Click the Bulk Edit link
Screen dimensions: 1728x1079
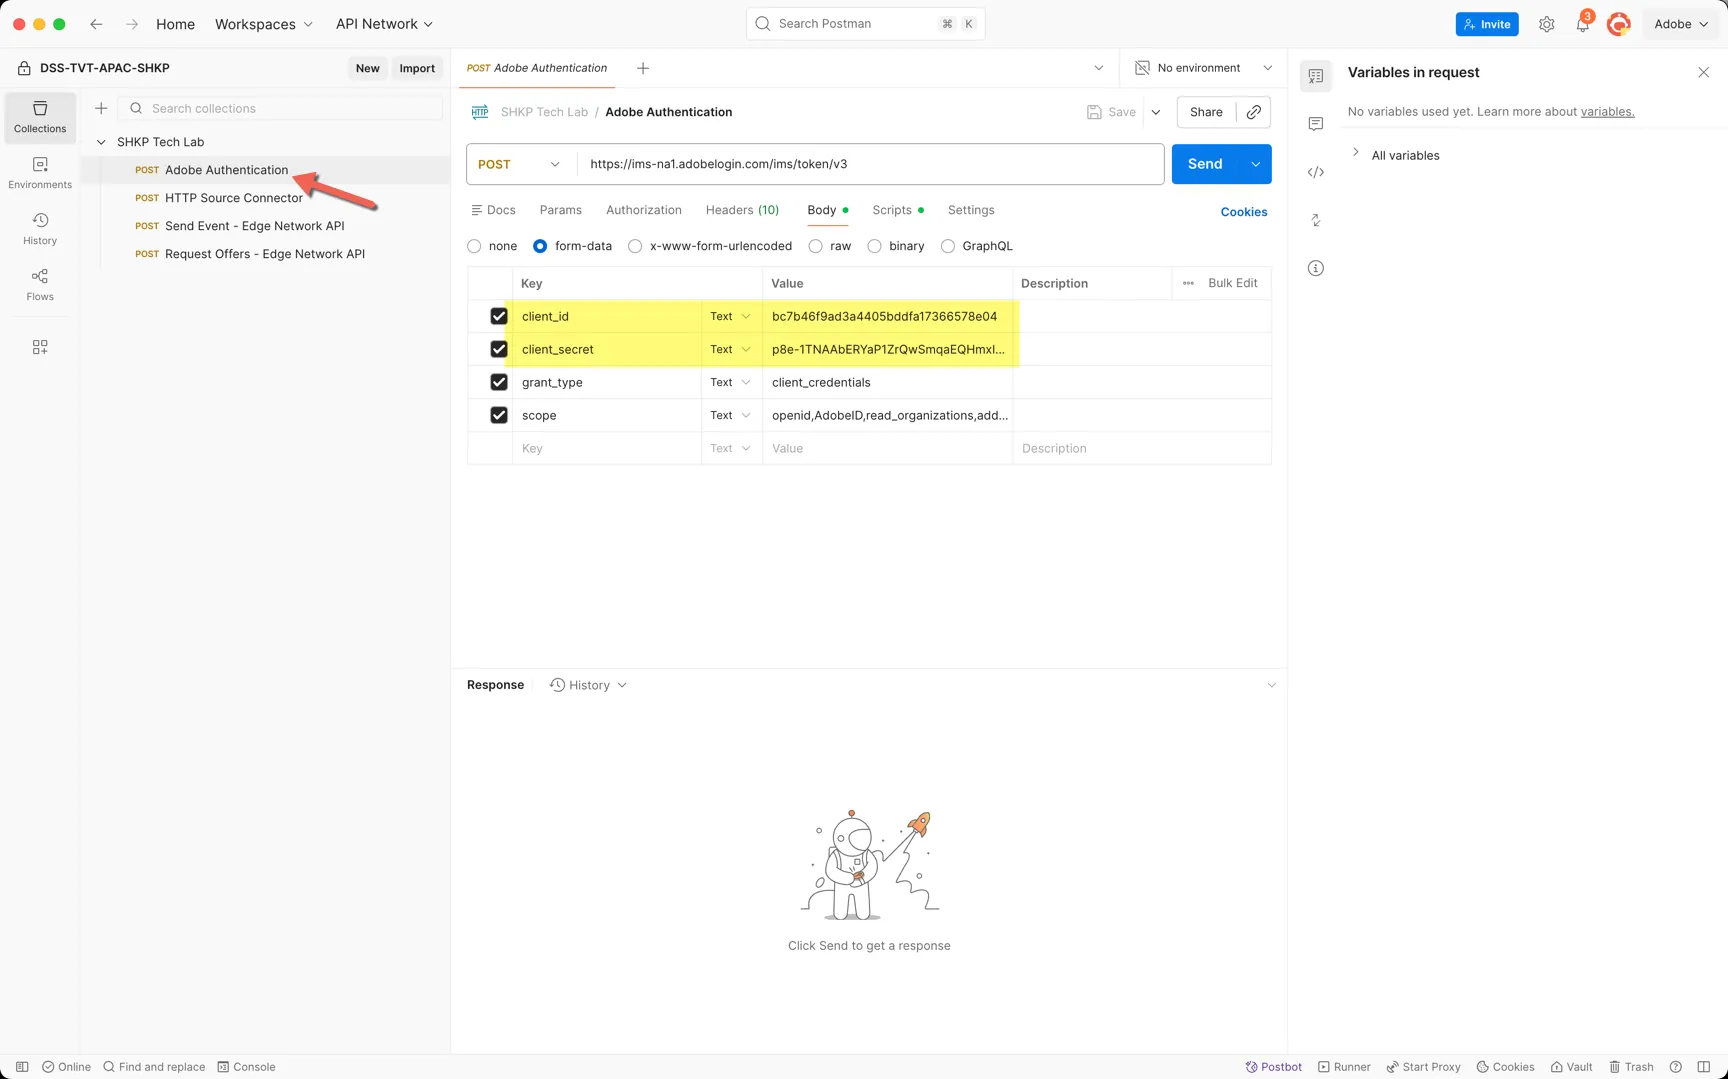(1233, 283)
